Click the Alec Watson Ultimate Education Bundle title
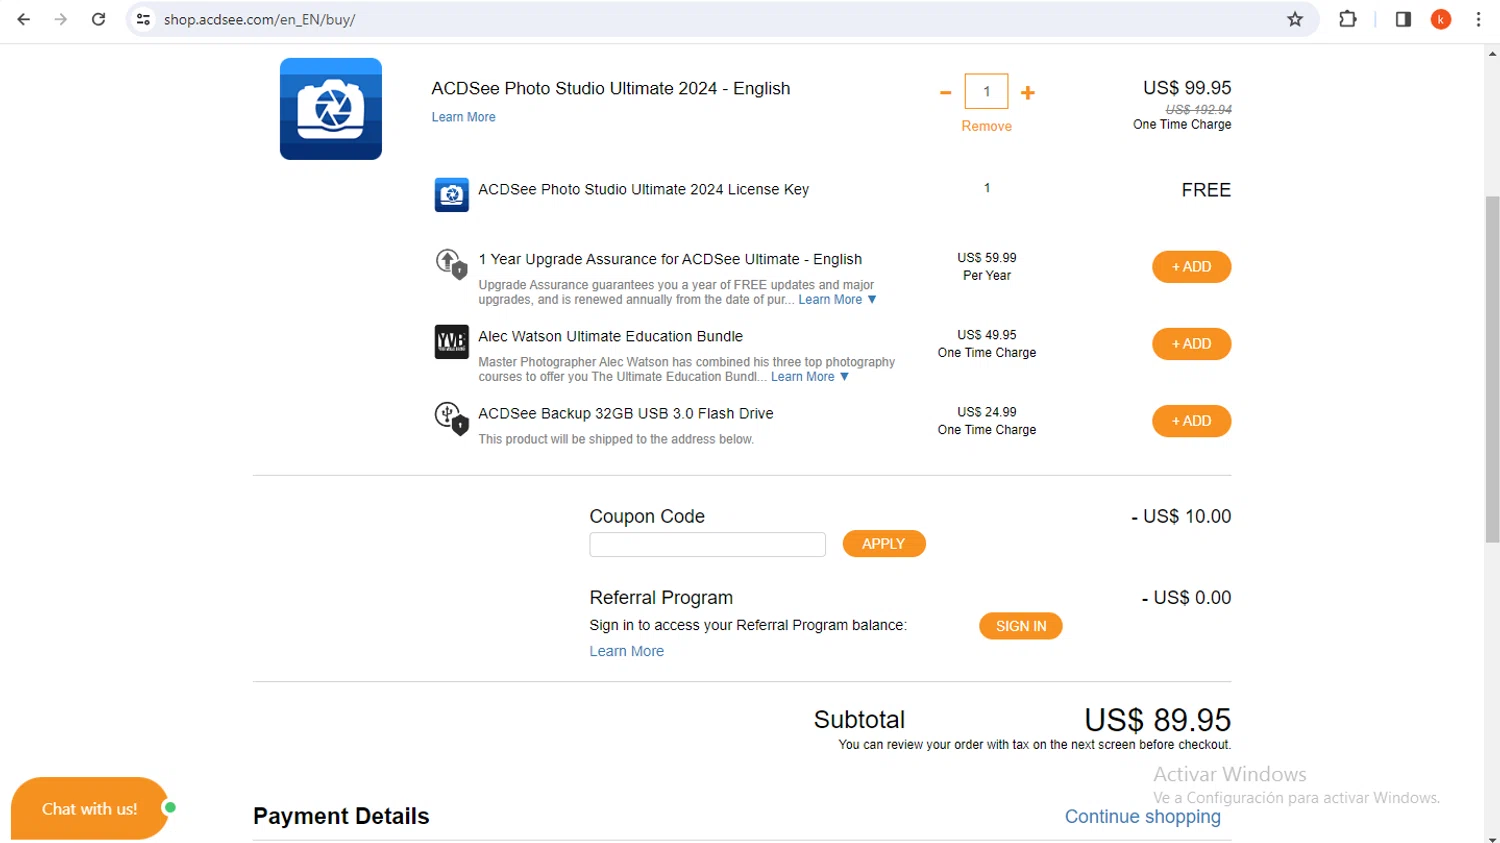This screenshot has height=843, width=1500. 610,336
